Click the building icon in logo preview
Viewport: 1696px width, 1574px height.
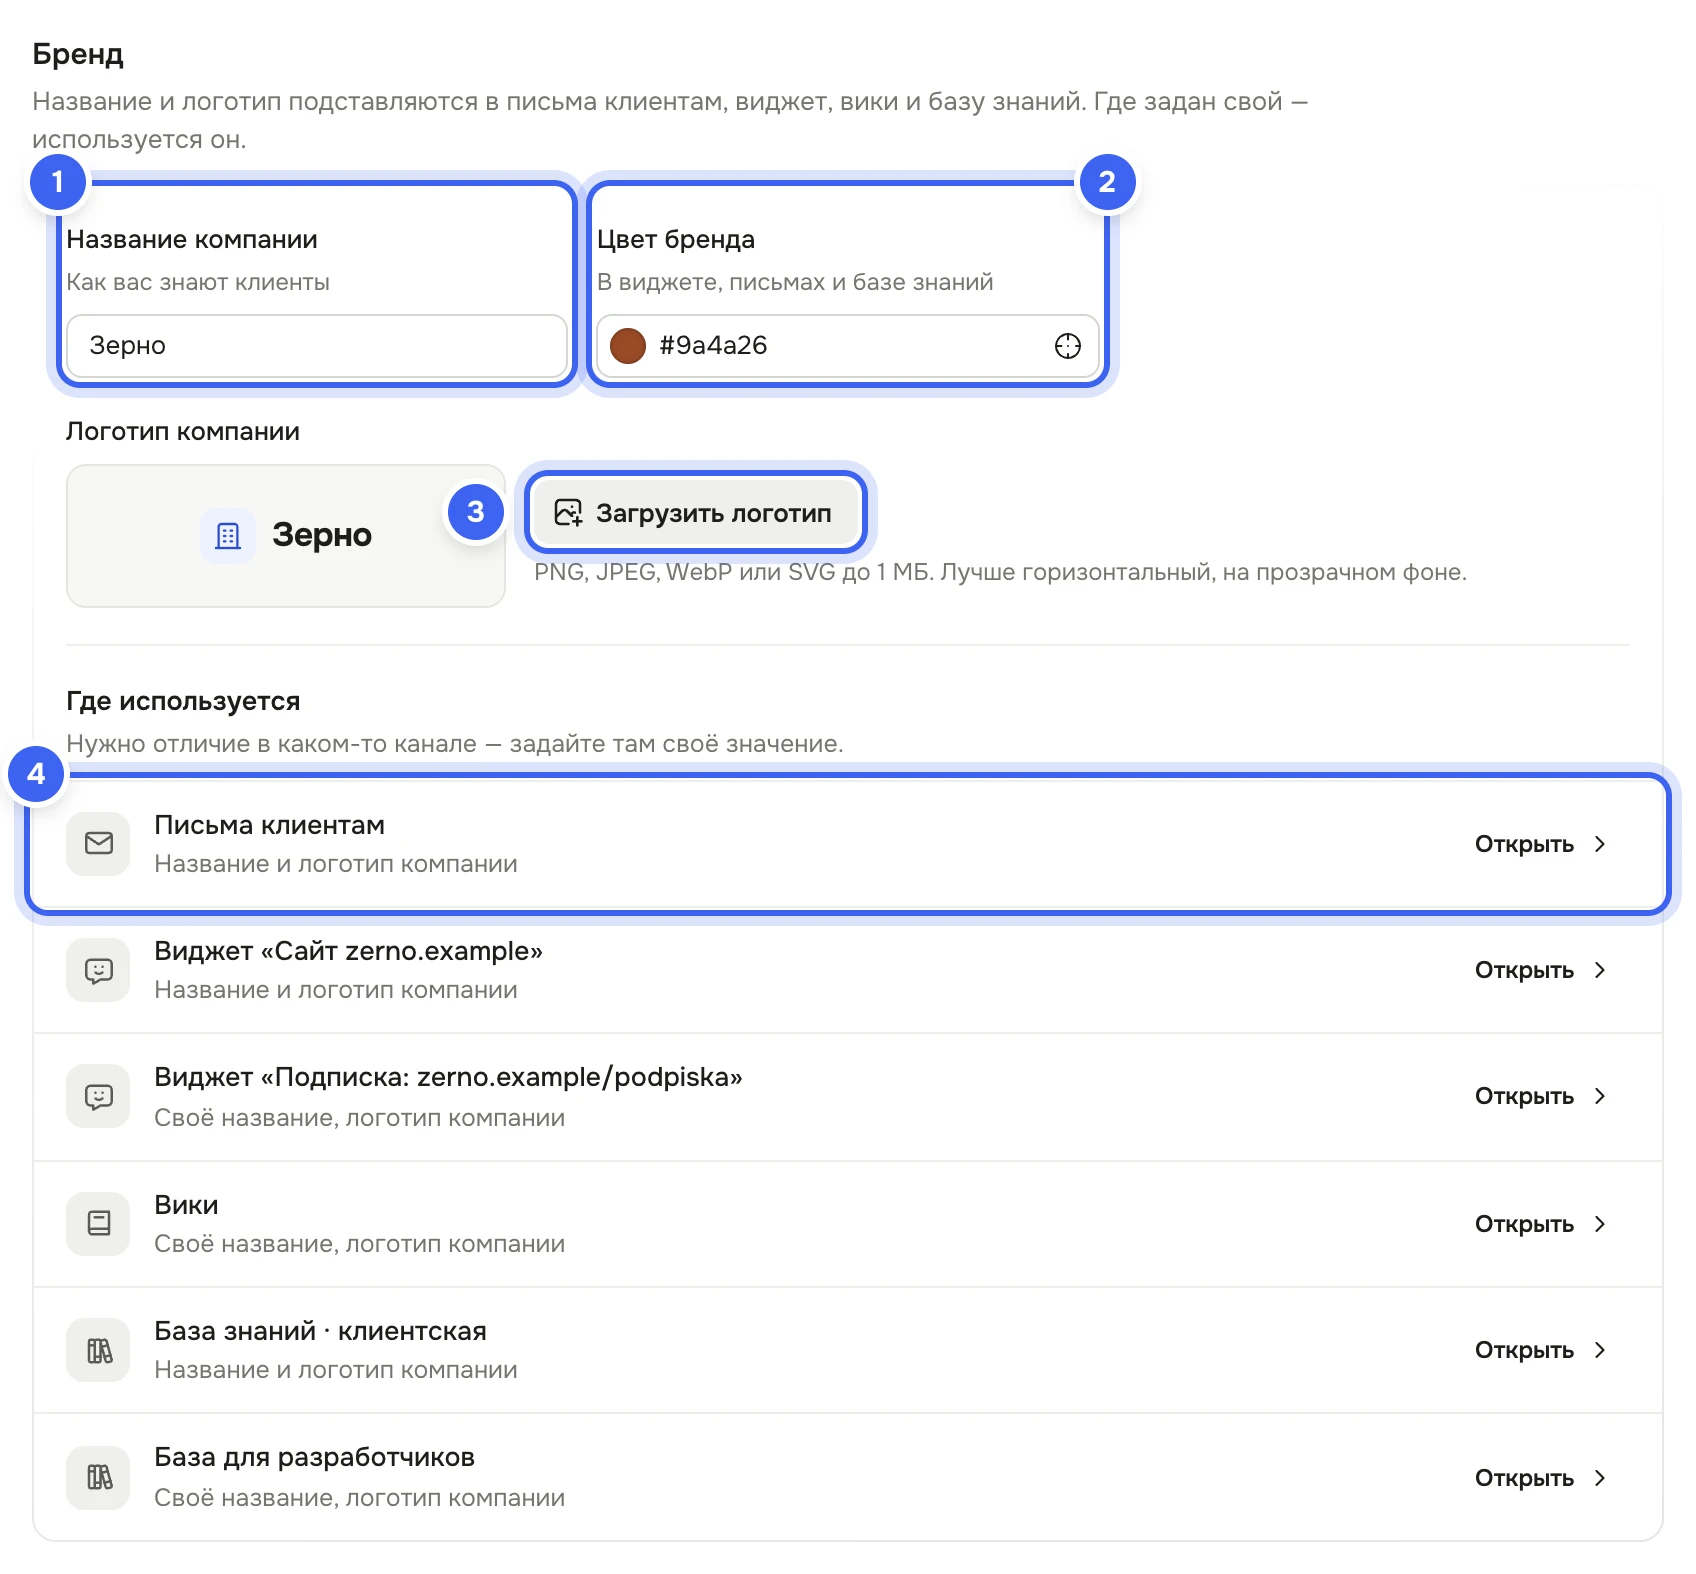228,536
